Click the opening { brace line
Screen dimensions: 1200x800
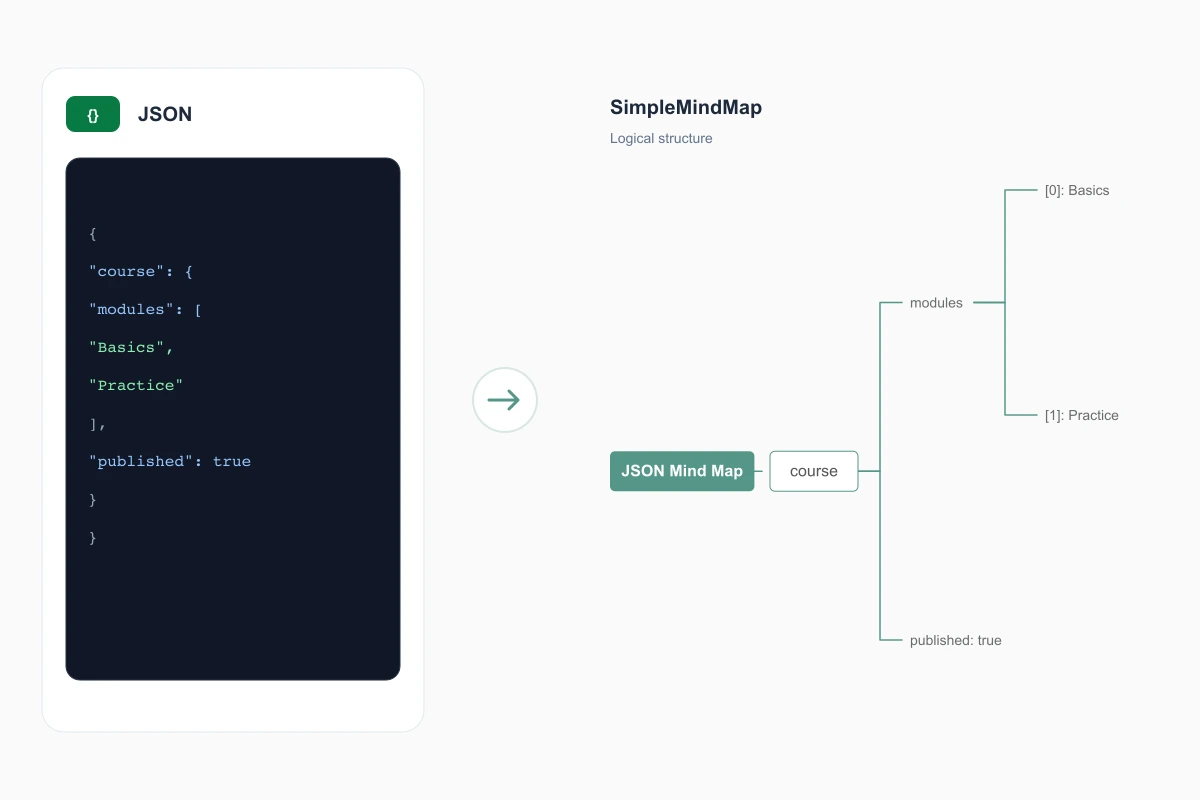pos(93,233)
